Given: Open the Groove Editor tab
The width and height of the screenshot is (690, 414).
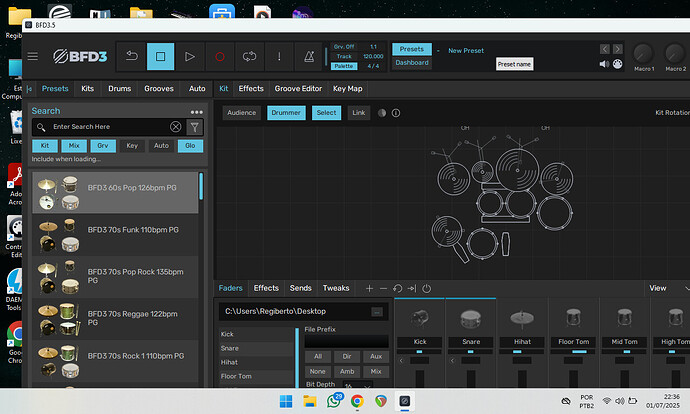Looking at the screenshot, I should [x=298, y=89].
